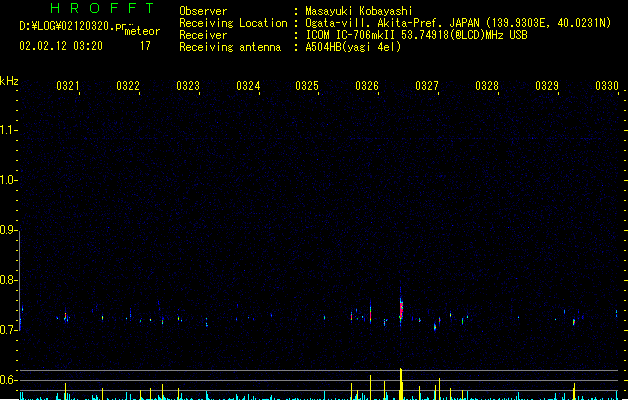The height and width of the screenshot is (400, 629).
Task: Click observer name Masayuki Kobayashi
Action: pos(359,11)
